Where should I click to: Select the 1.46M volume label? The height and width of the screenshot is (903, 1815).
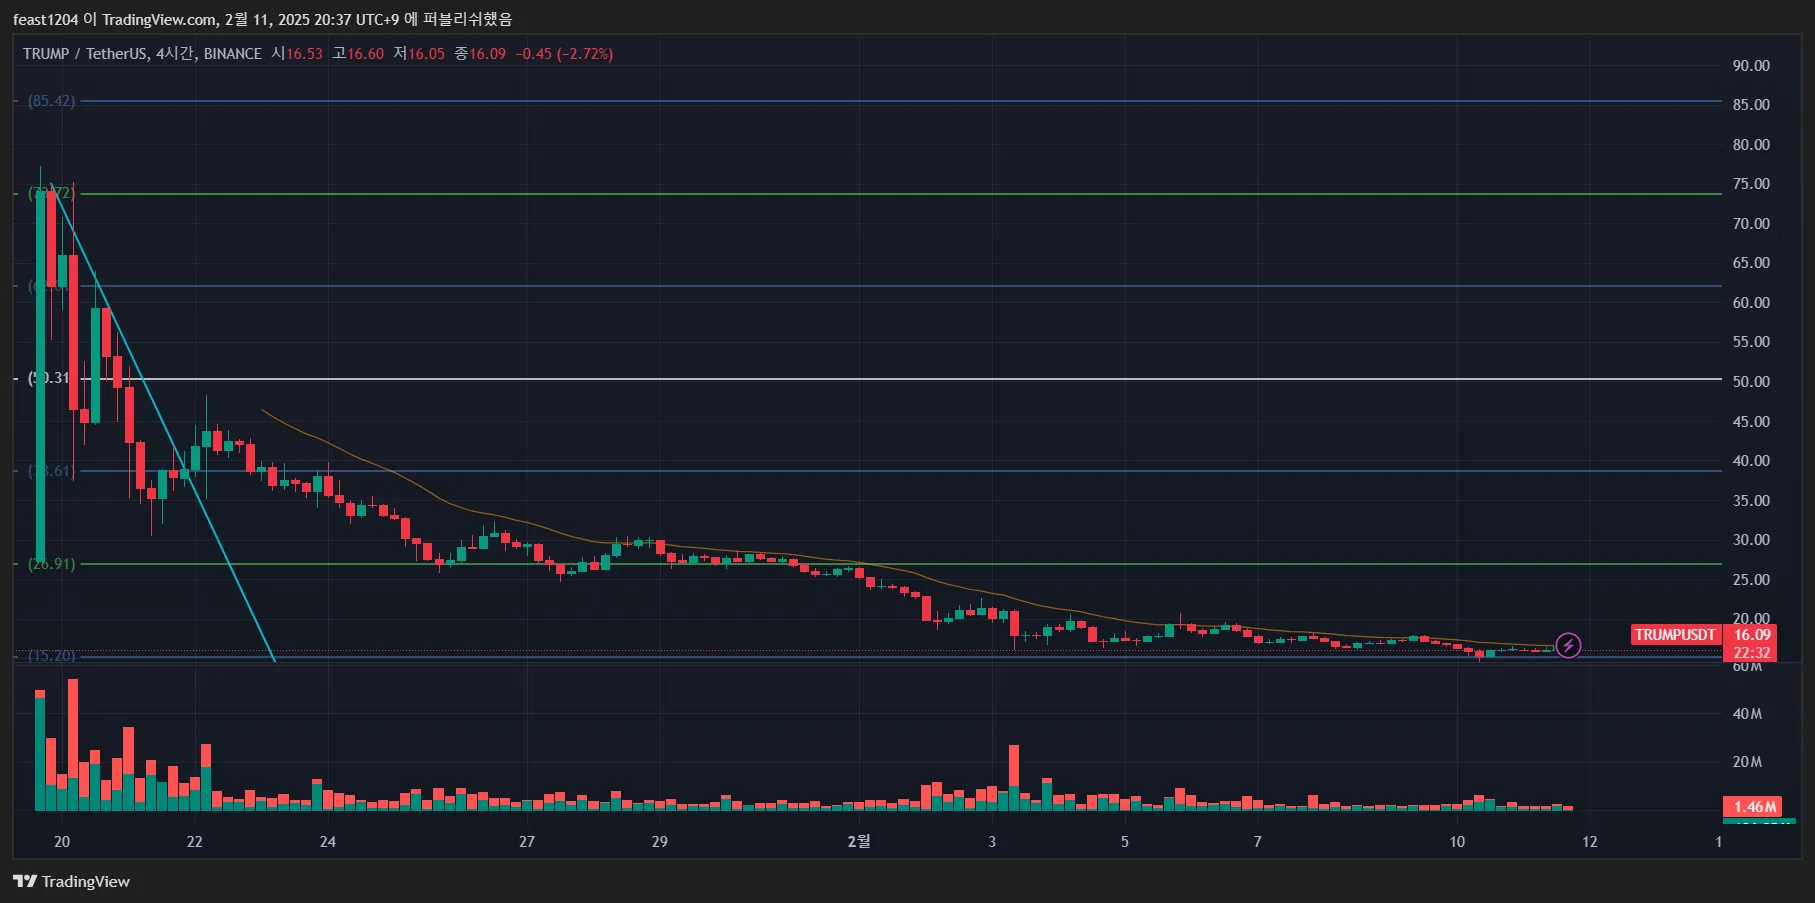point(1754,806)
